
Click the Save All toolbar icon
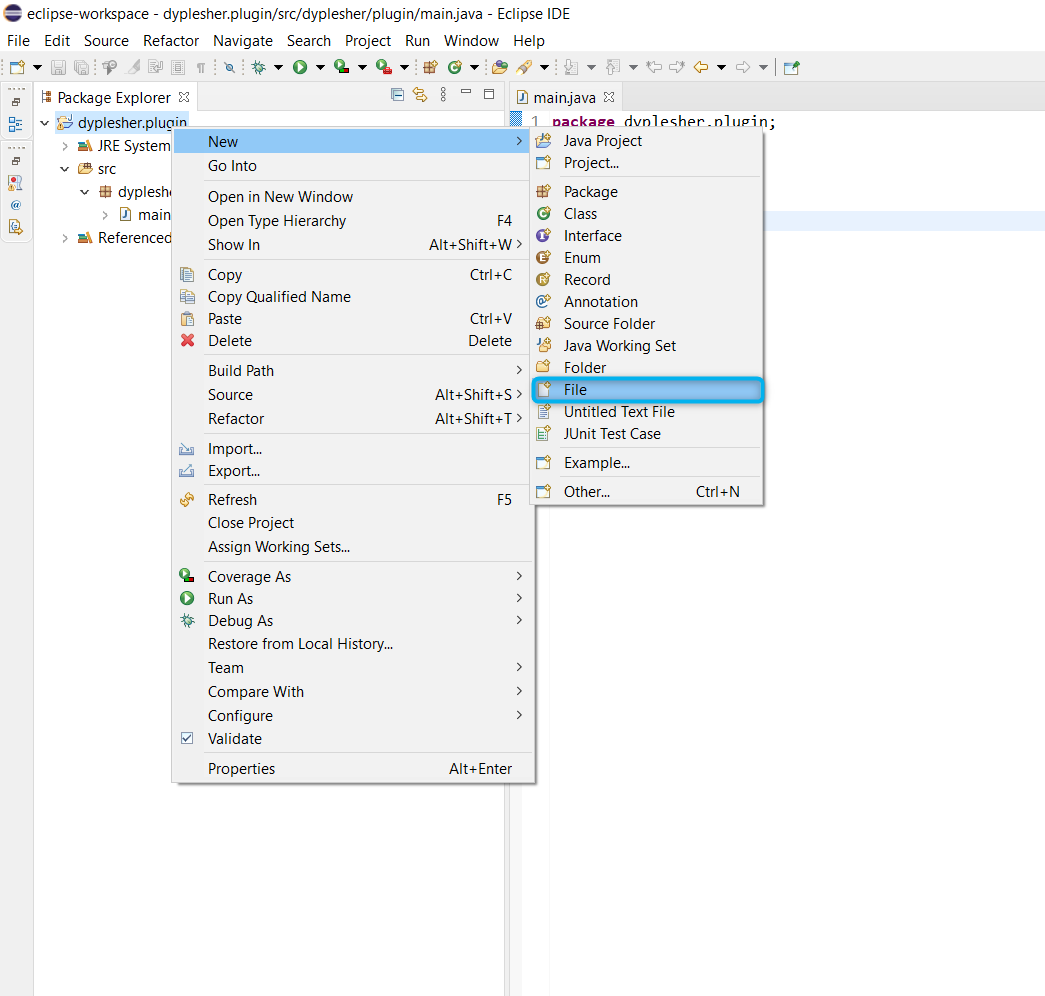pyautogui.click(x=81, y=67)
